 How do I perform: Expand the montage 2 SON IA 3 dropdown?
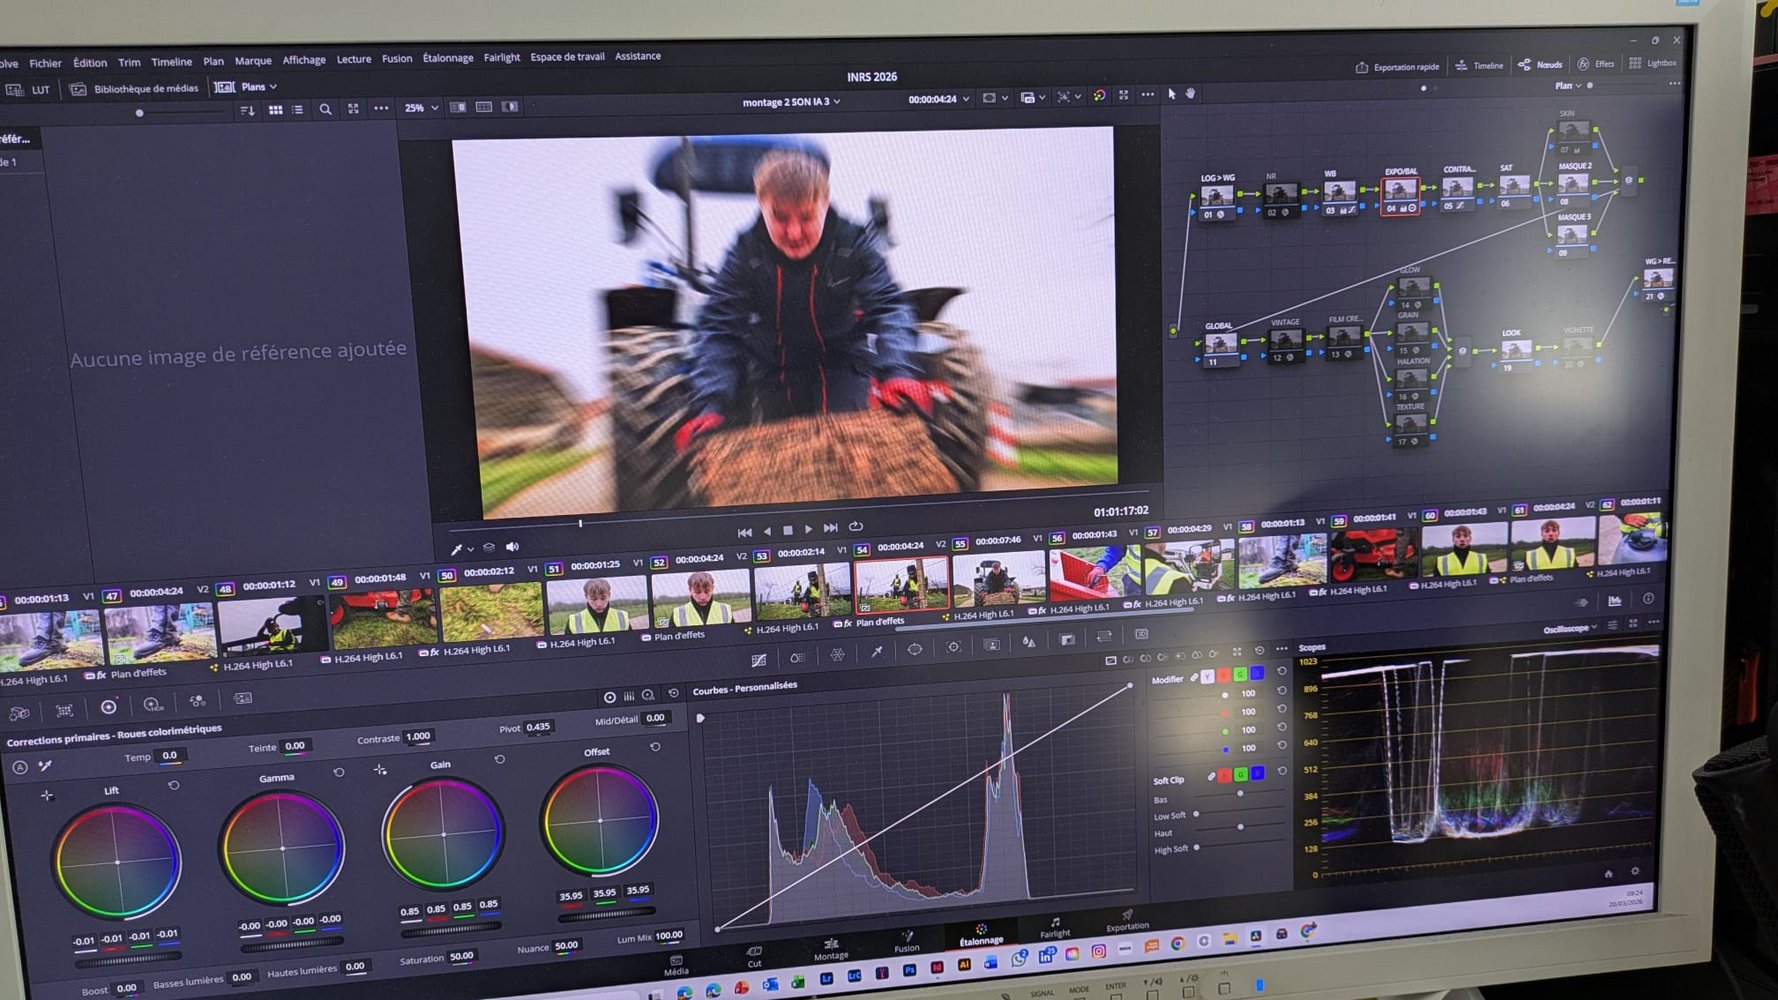(791, 102)
